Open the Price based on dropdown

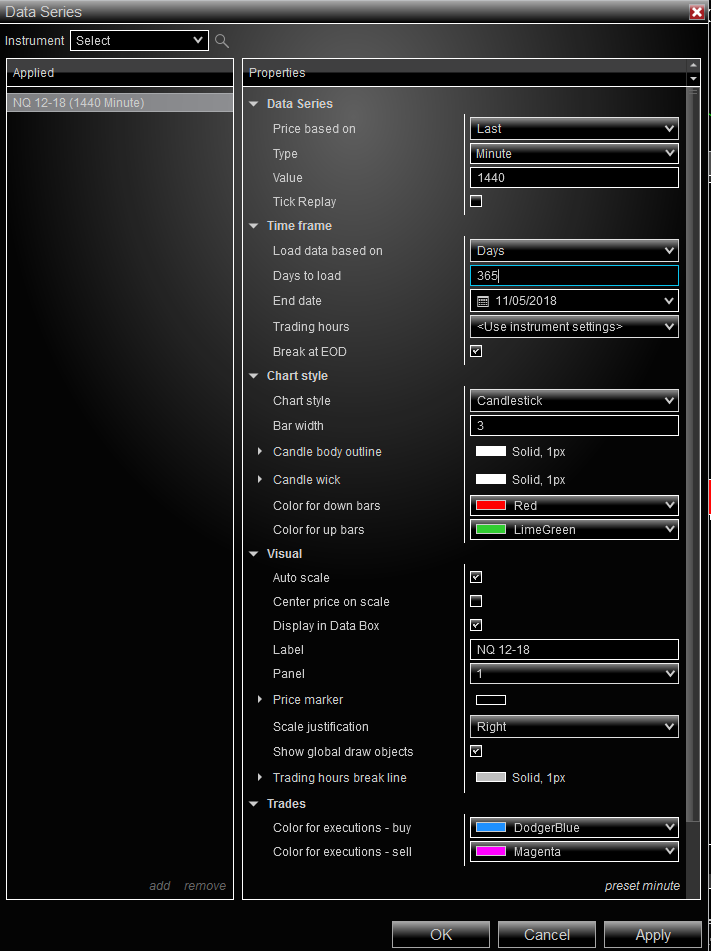click(574, 129)
